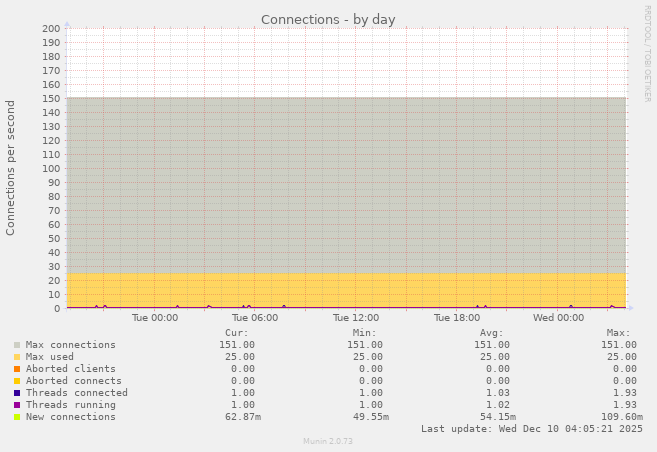Click the 'Avg:' column header
This screenshot has height=452, width=657.
coord(491,333)
